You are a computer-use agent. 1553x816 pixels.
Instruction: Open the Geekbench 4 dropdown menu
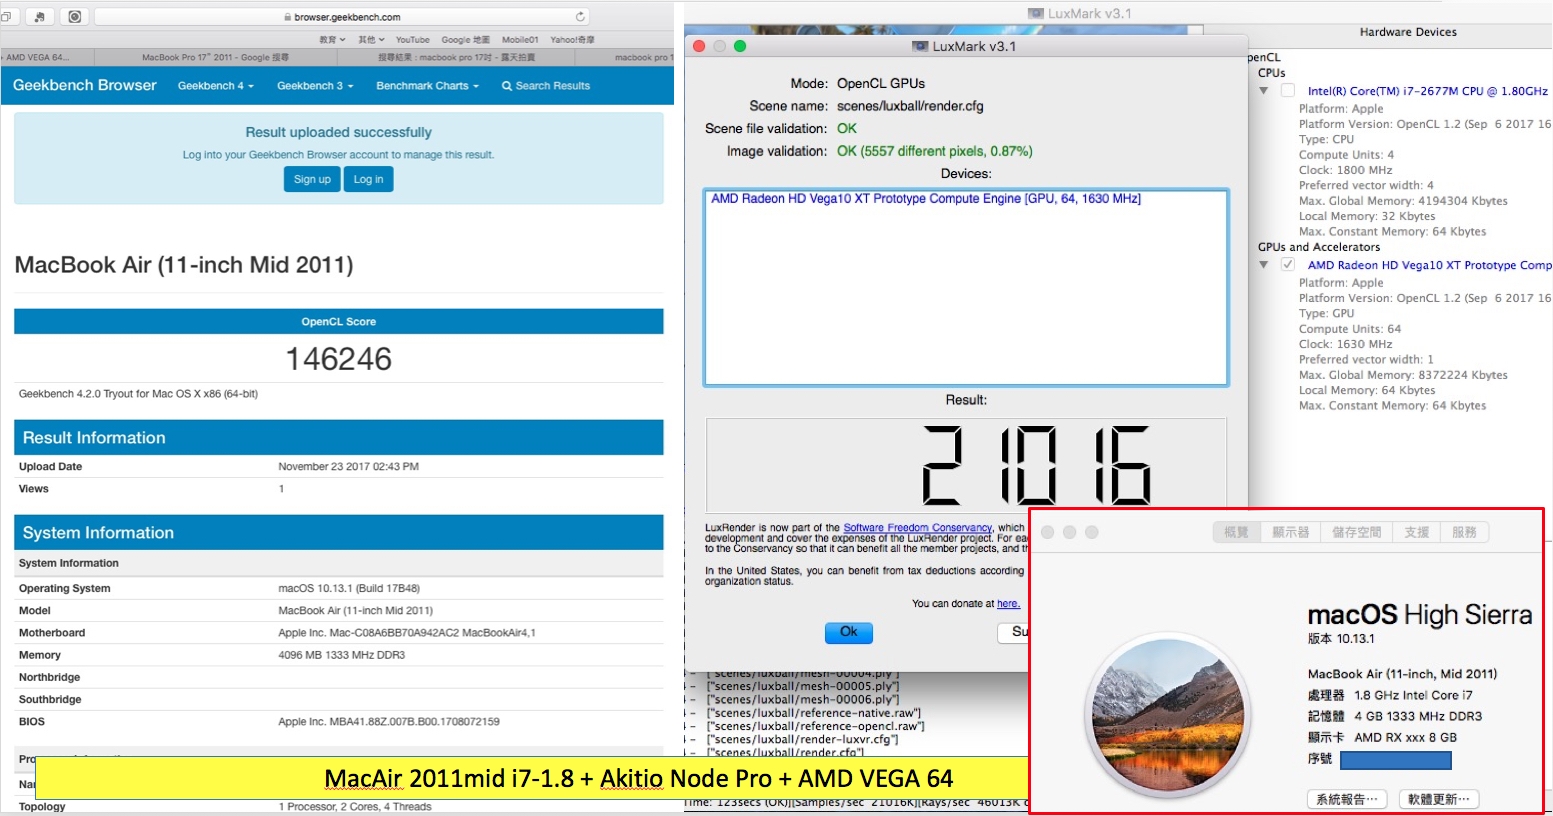coord(216,86)
